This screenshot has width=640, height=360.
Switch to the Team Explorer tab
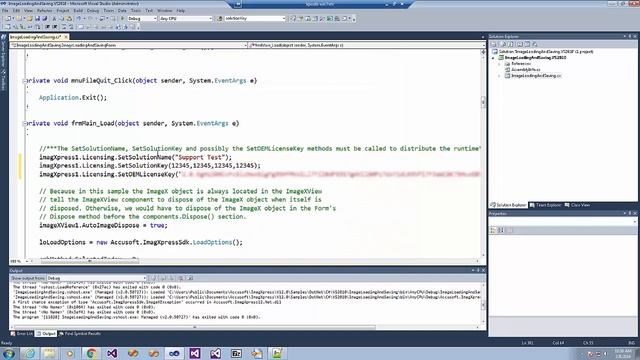pyautogui.click(x=545, y=205)
